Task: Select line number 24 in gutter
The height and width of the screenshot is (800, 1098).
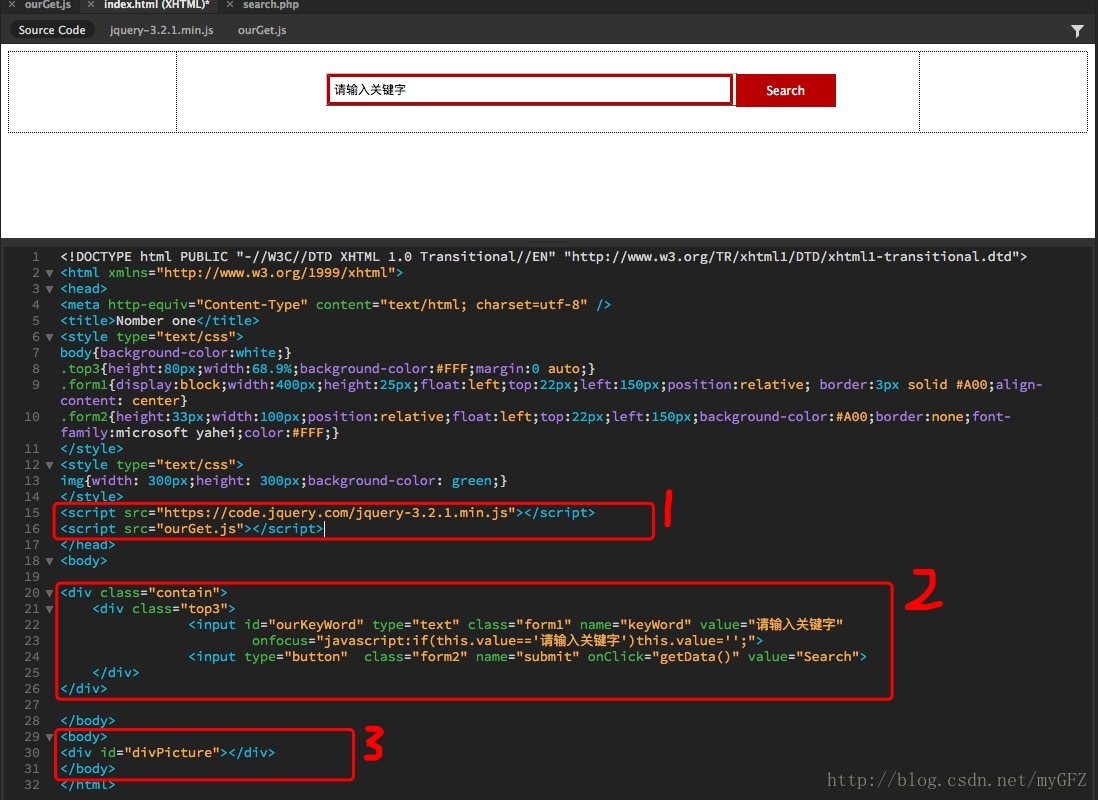Action: [x=32, y=656]
